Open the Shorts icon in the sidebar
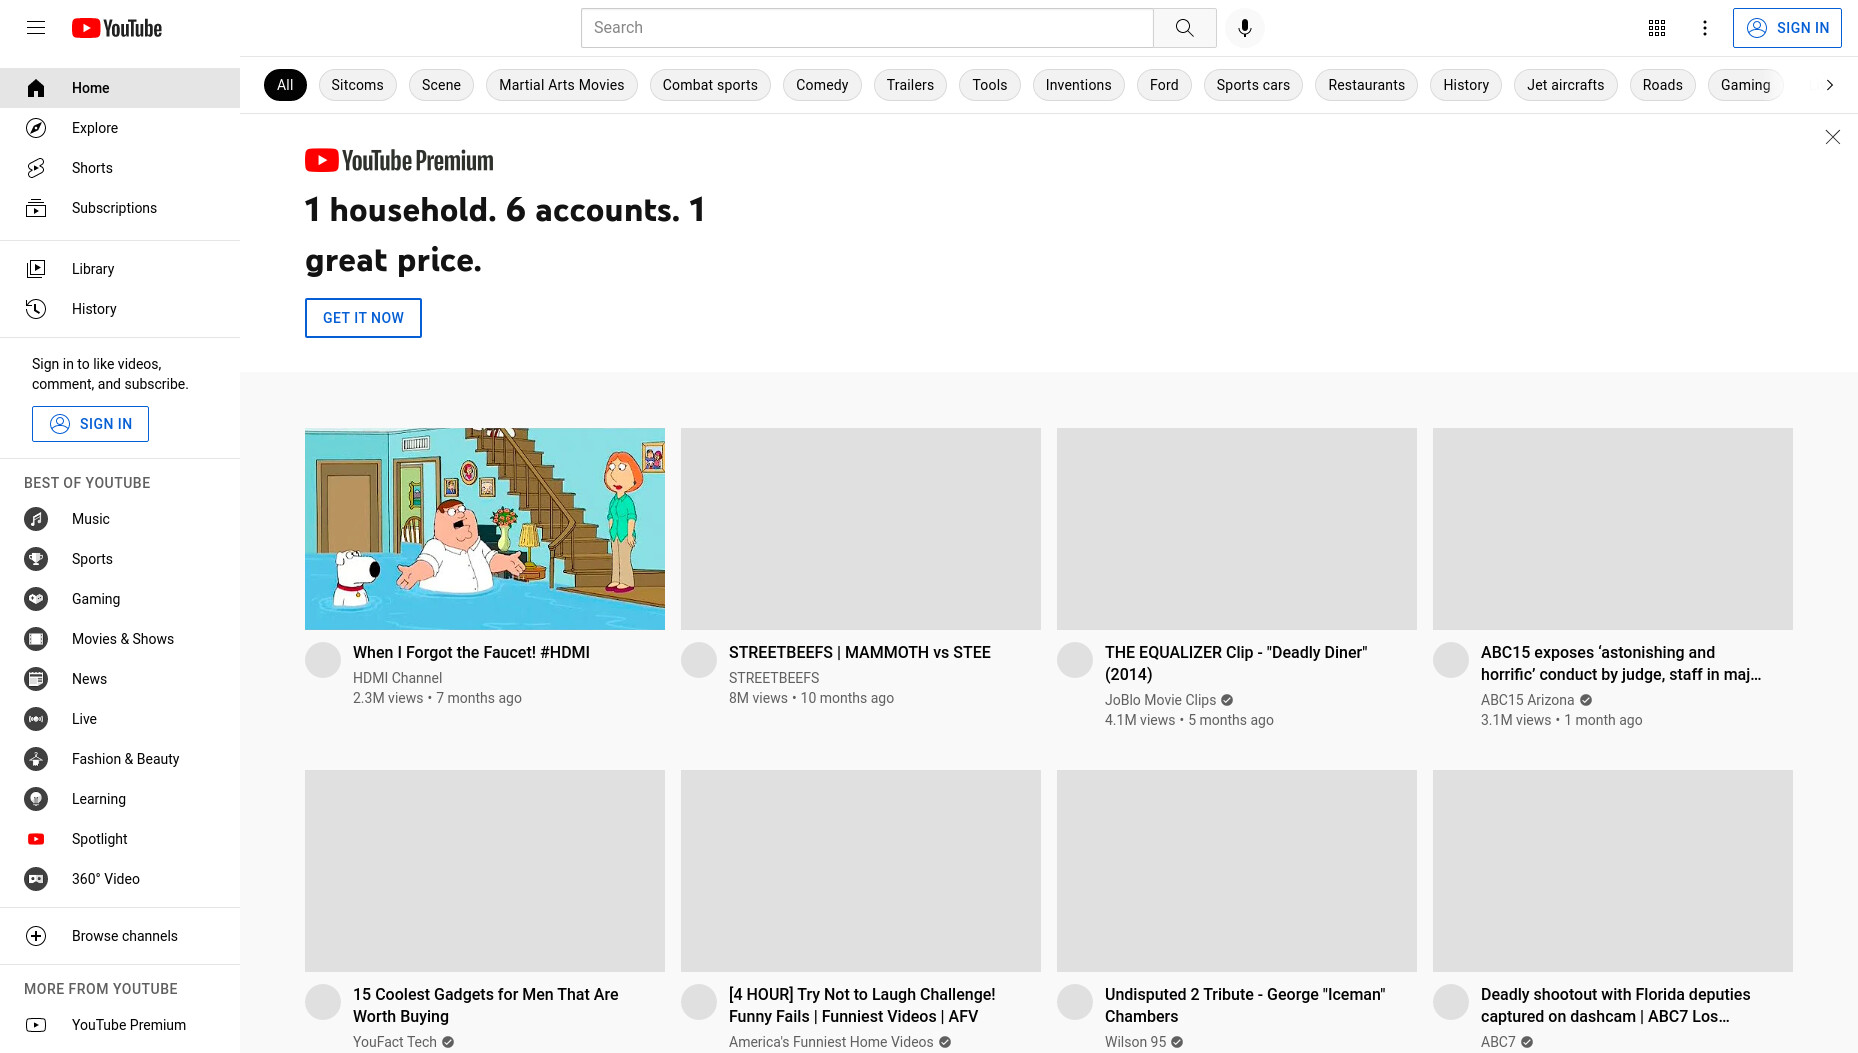The height and width of the screenshot is (1053, 1858). click(x=36, y=168)
